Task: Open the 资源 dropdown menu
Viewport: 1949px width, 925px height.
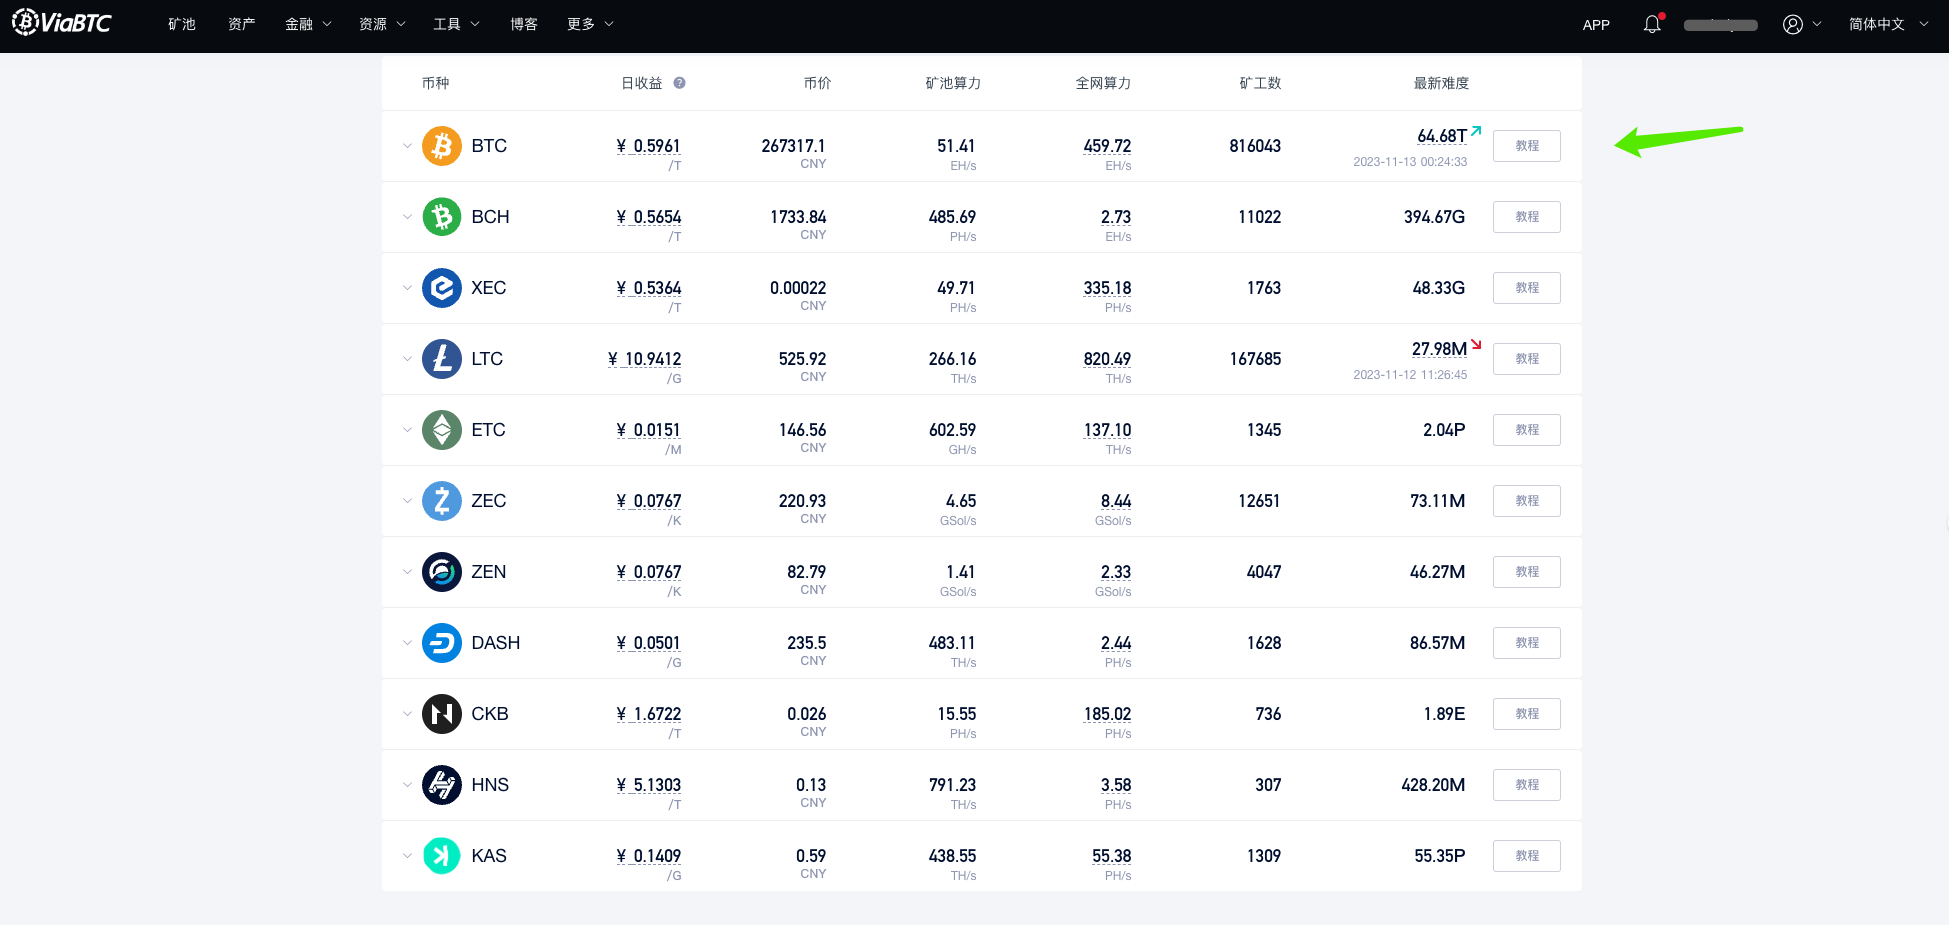Action: (382, 24)
